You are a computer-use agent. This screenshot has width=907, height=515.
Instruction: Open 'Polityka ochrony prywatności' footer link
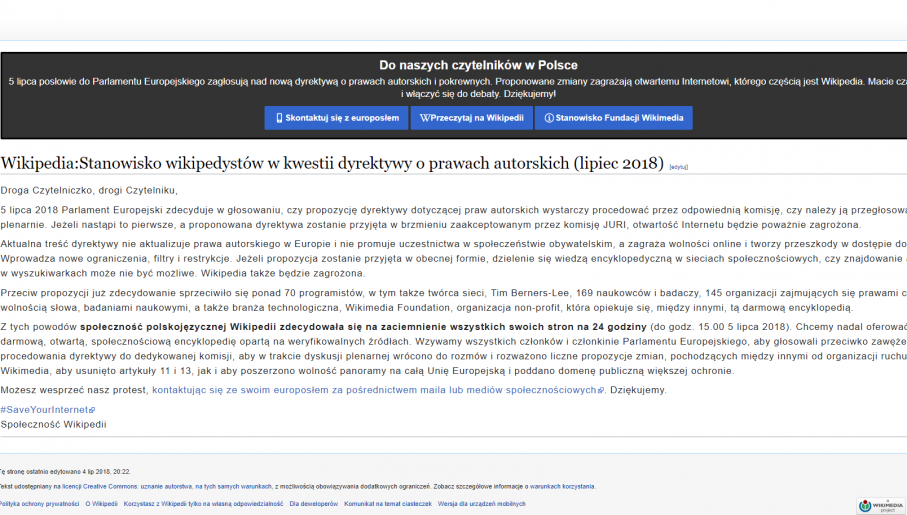(x=39, y=504)
